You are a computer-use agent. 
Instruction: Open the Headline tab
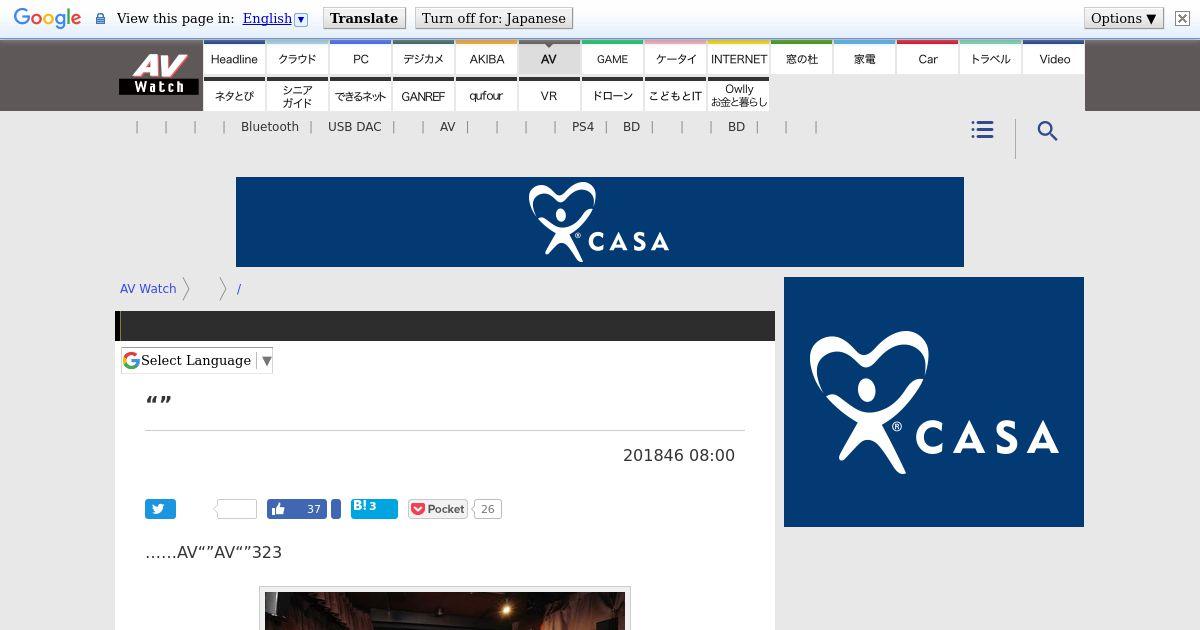tap(234, 58)
